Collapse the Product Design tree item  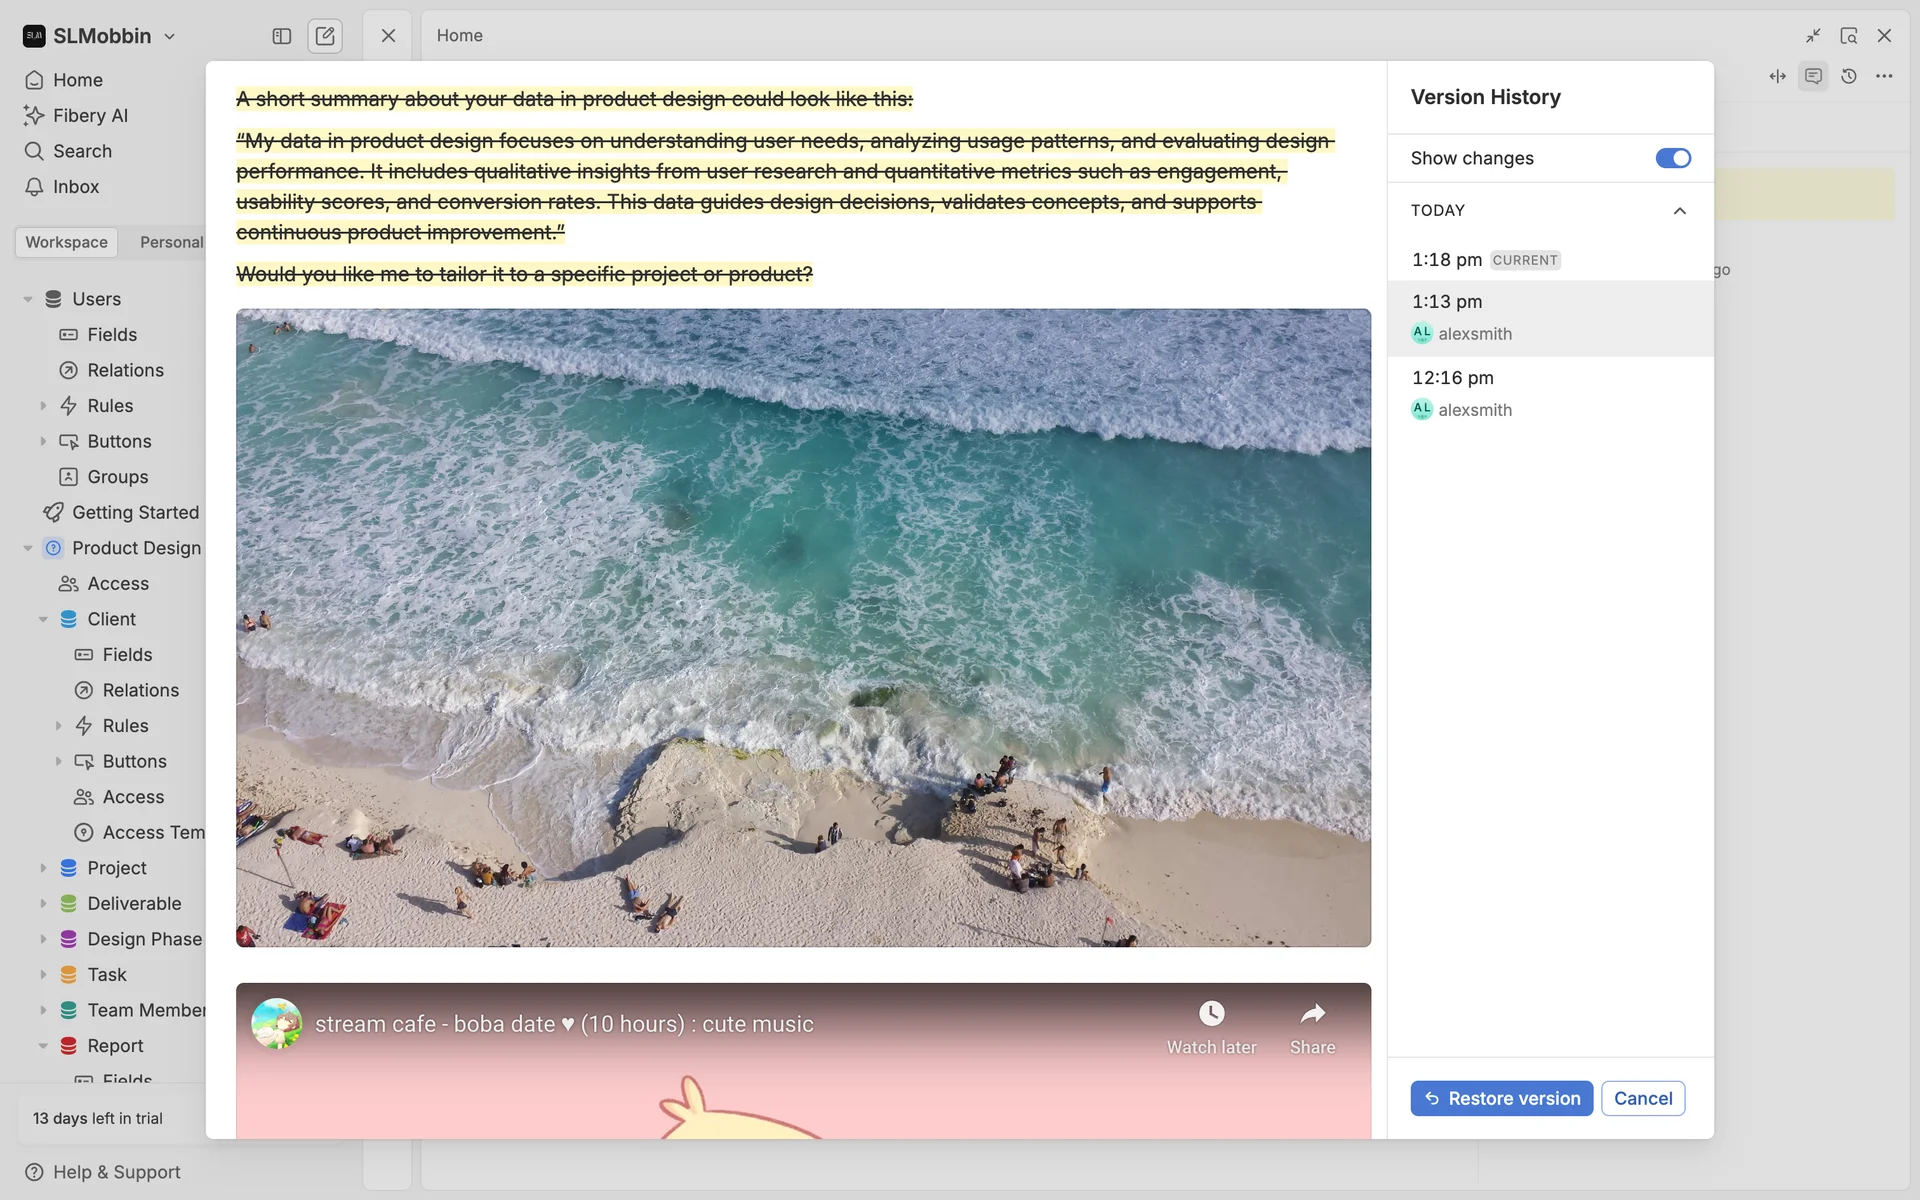28,548
